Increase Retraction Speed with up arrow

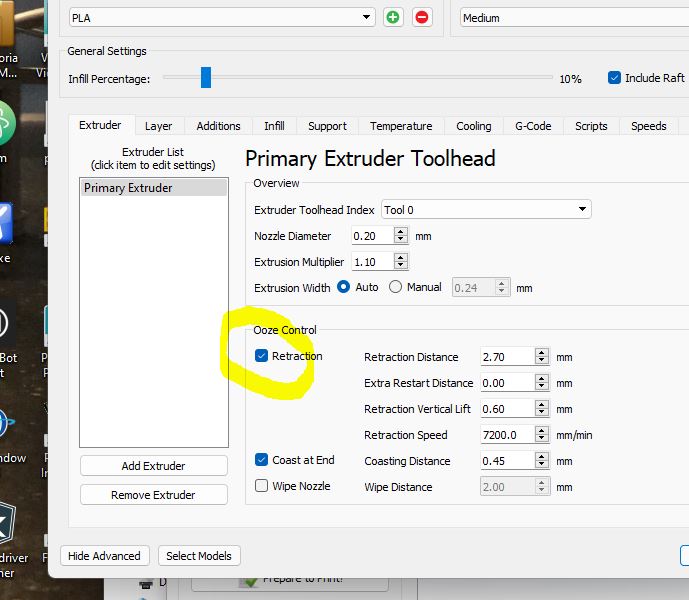[542, 430]
